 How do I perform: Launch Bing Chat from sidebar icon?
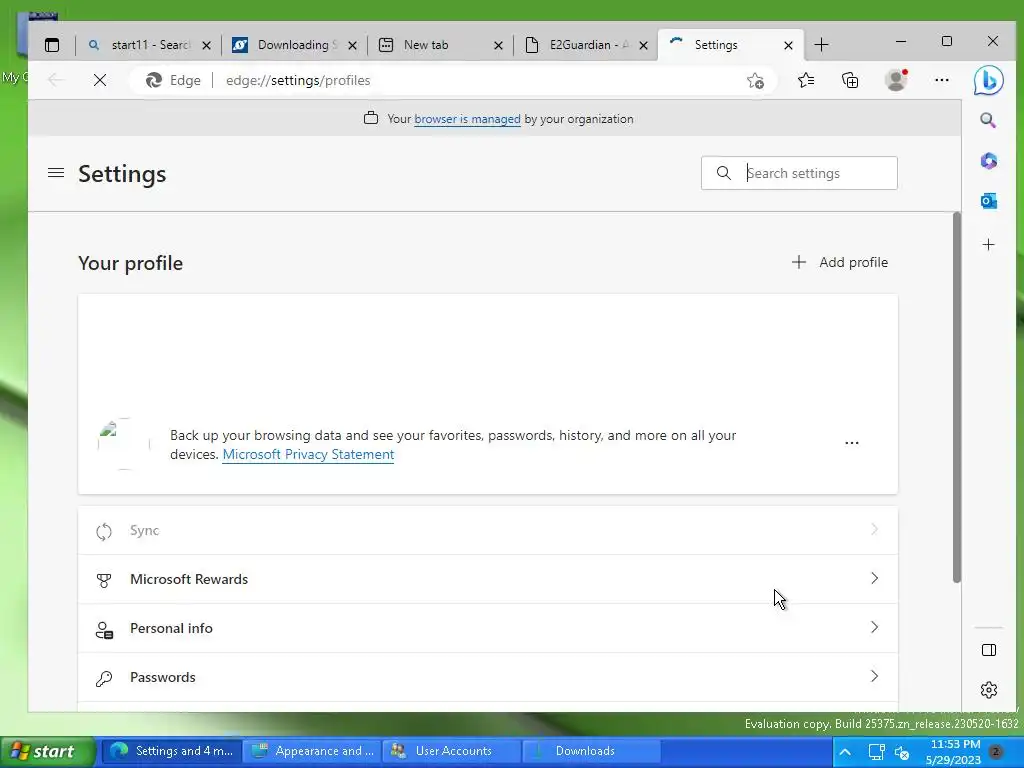(988, 80)
